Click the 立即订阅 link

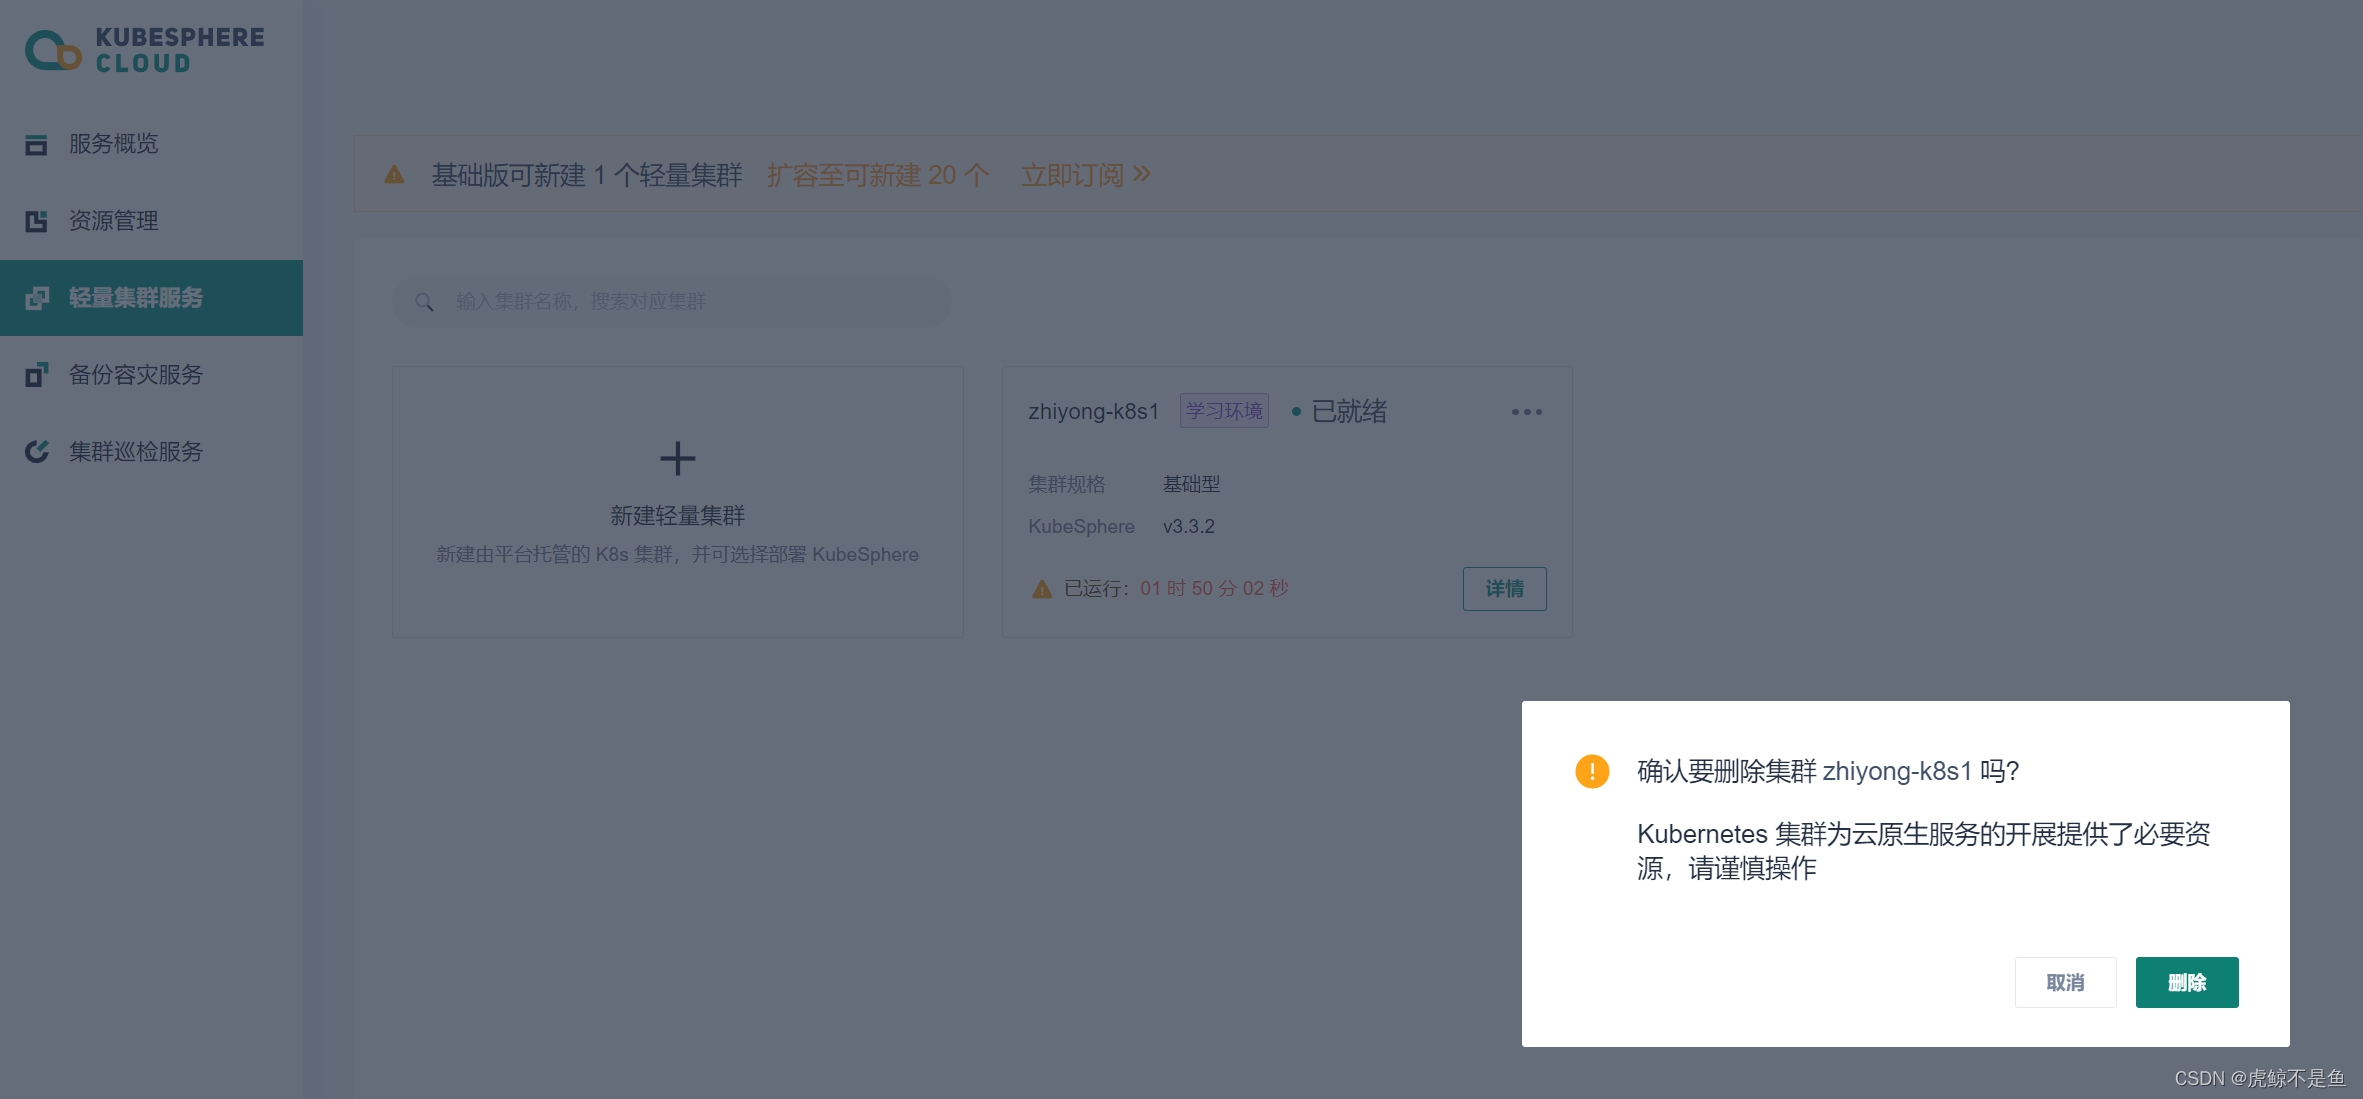[x=1086, y=175]
